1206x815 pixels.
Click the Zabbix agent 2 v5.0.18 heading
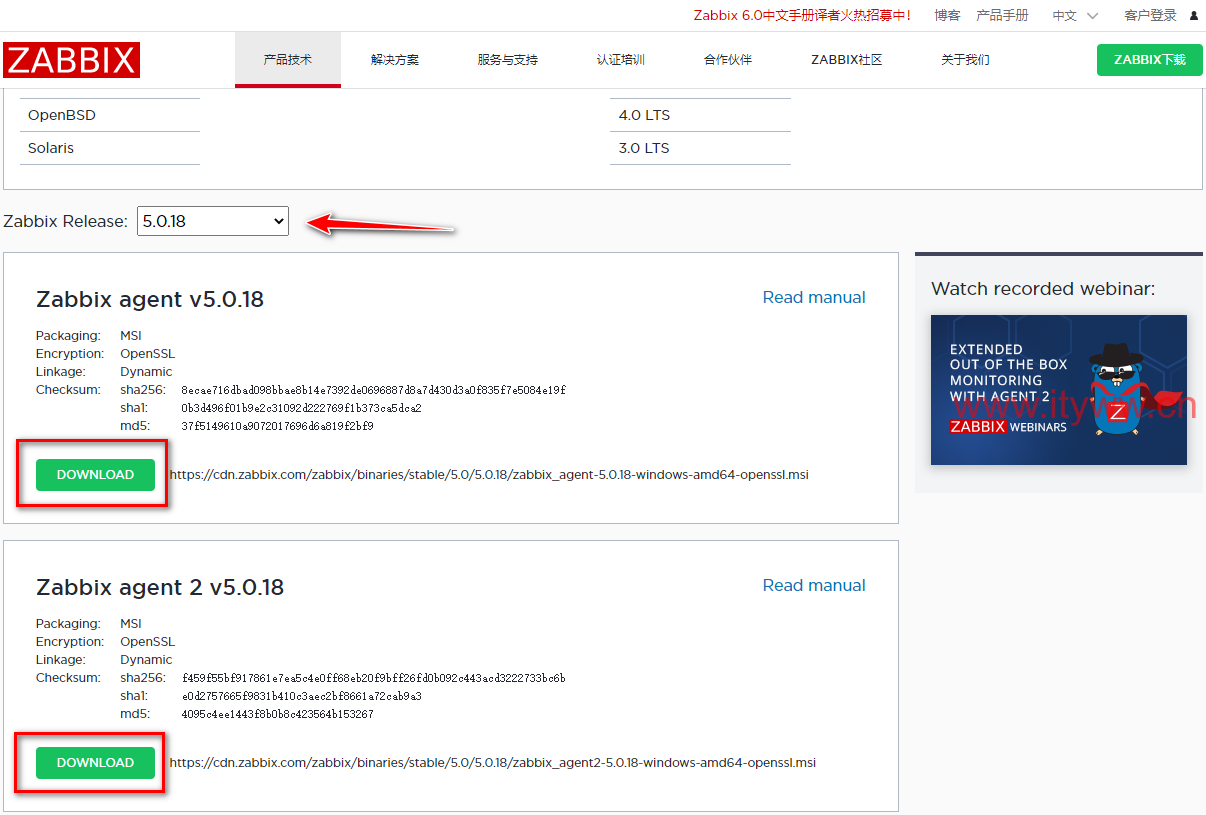160,588
